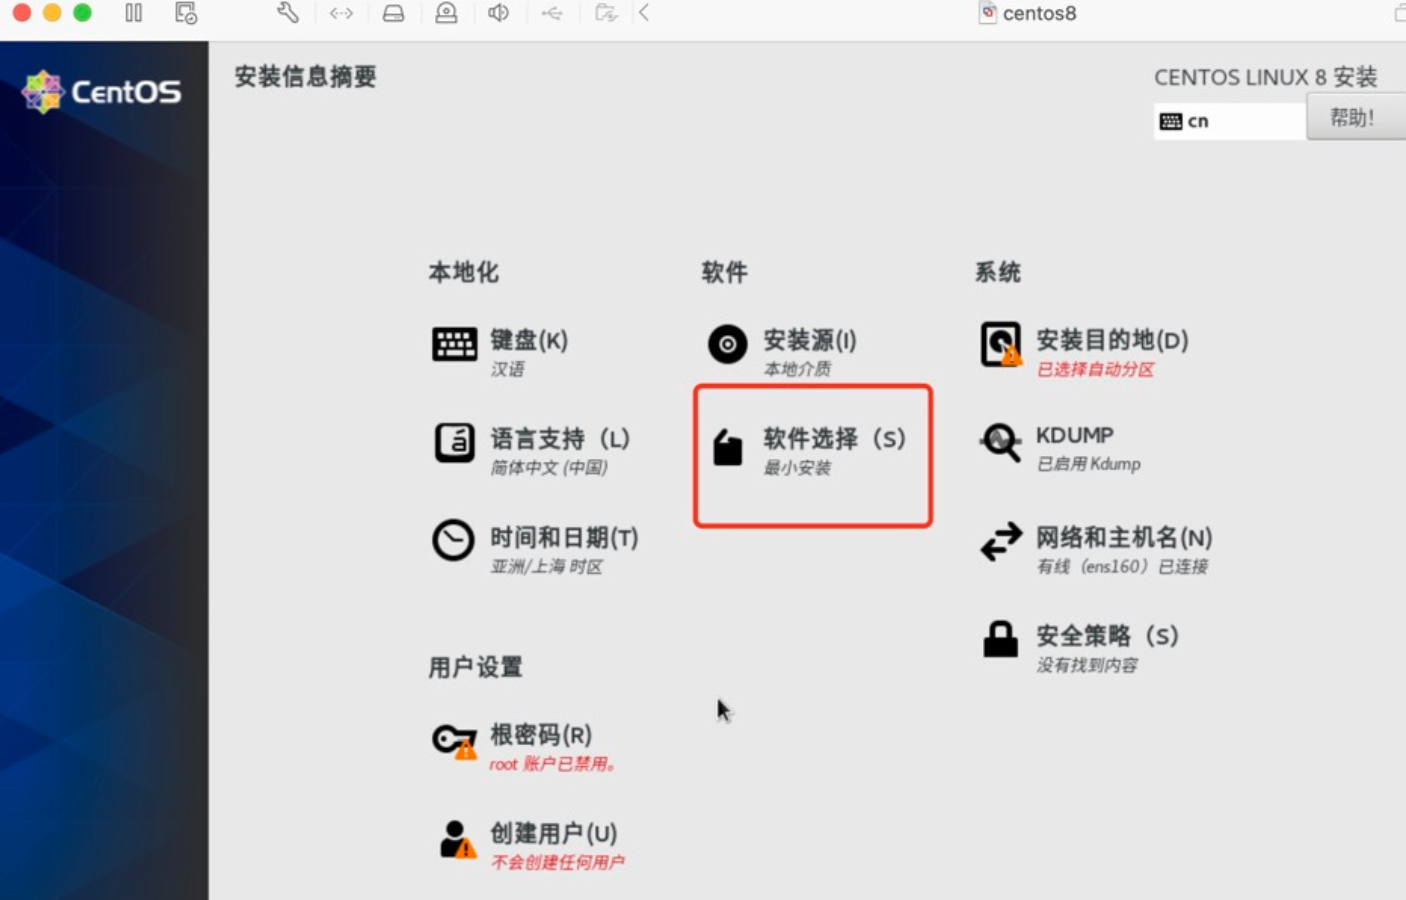Viewport: 1406px width, 900px height.
Task: Click the 已启用 Kdump status text
Action: click(x=1088, y=464)
